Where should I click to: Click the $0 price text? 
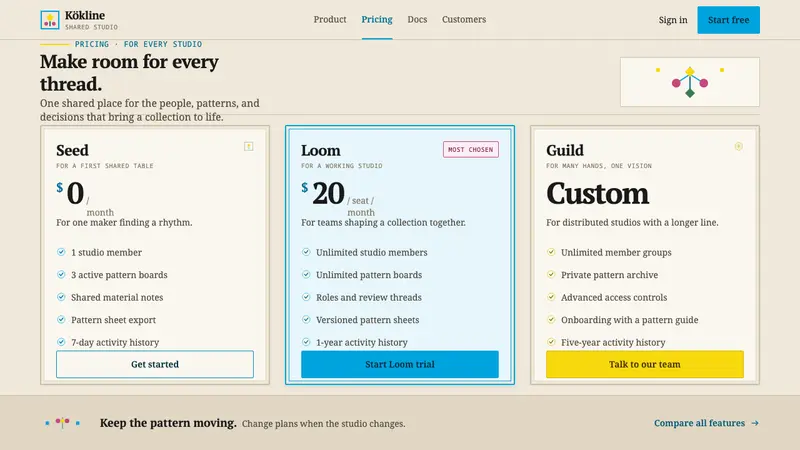pos(70,194)
